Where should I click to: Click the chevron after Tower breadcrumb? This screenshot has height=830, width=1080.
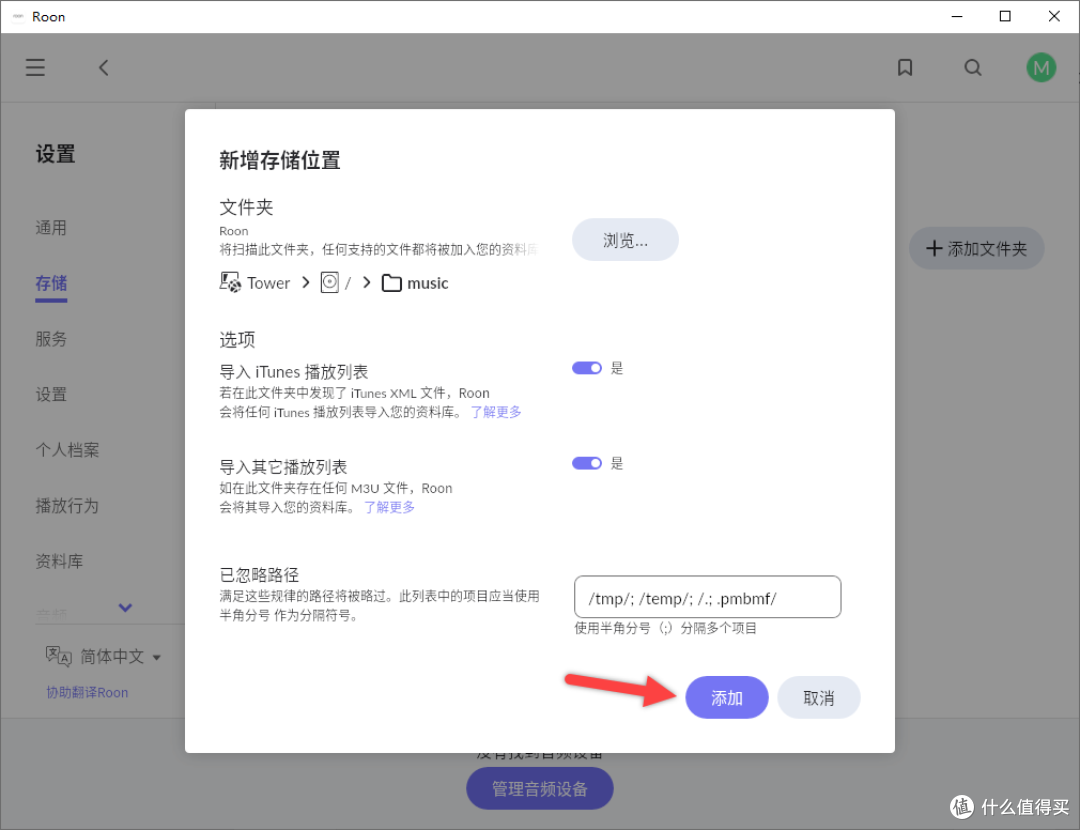pyautogui.click(x=305, y=283)
